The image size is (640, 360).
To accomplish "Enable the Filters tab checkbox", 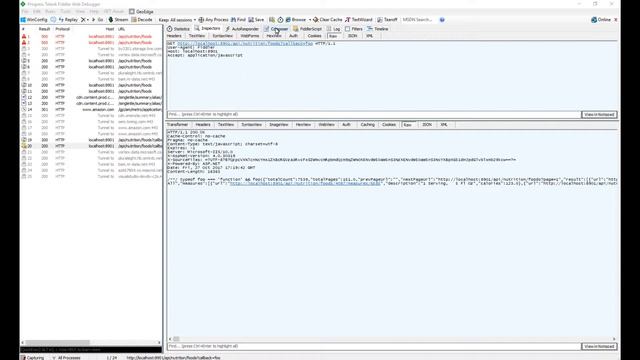I will (x=348, y=29).
